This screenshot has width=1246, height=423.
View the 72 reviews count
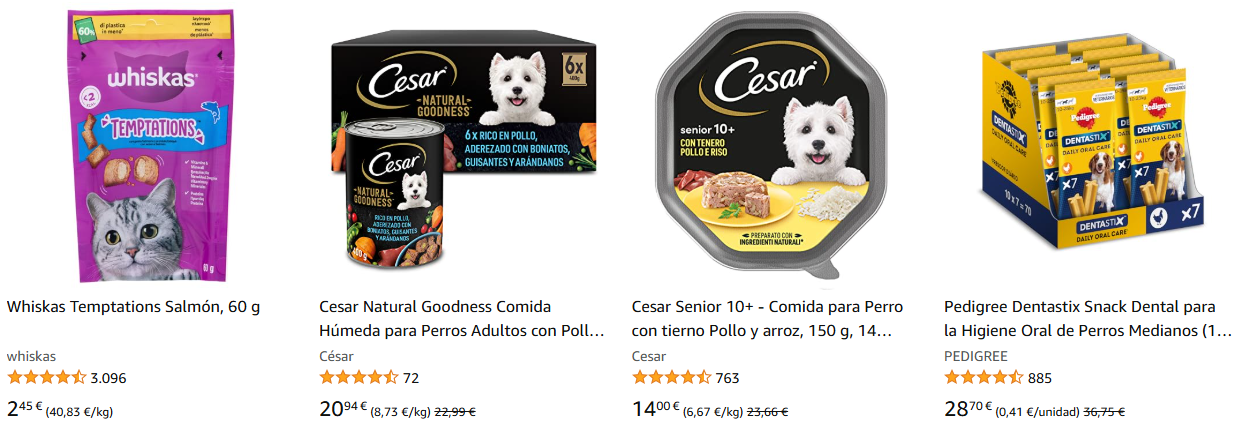click(x=411, y=378)
